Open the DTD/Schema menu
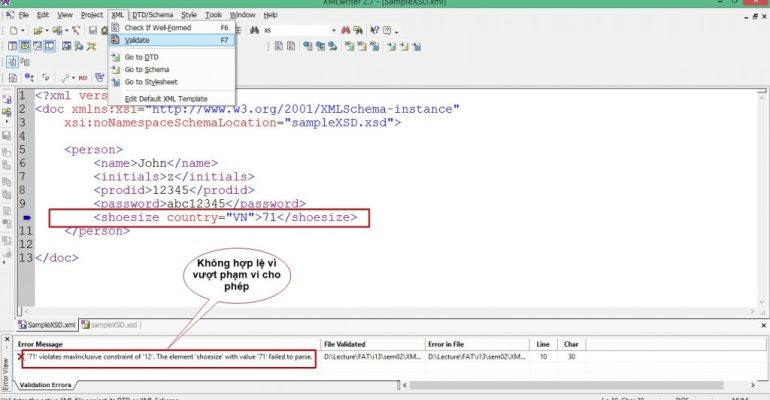Screen dimensions: 770x400 pos(152,15)
